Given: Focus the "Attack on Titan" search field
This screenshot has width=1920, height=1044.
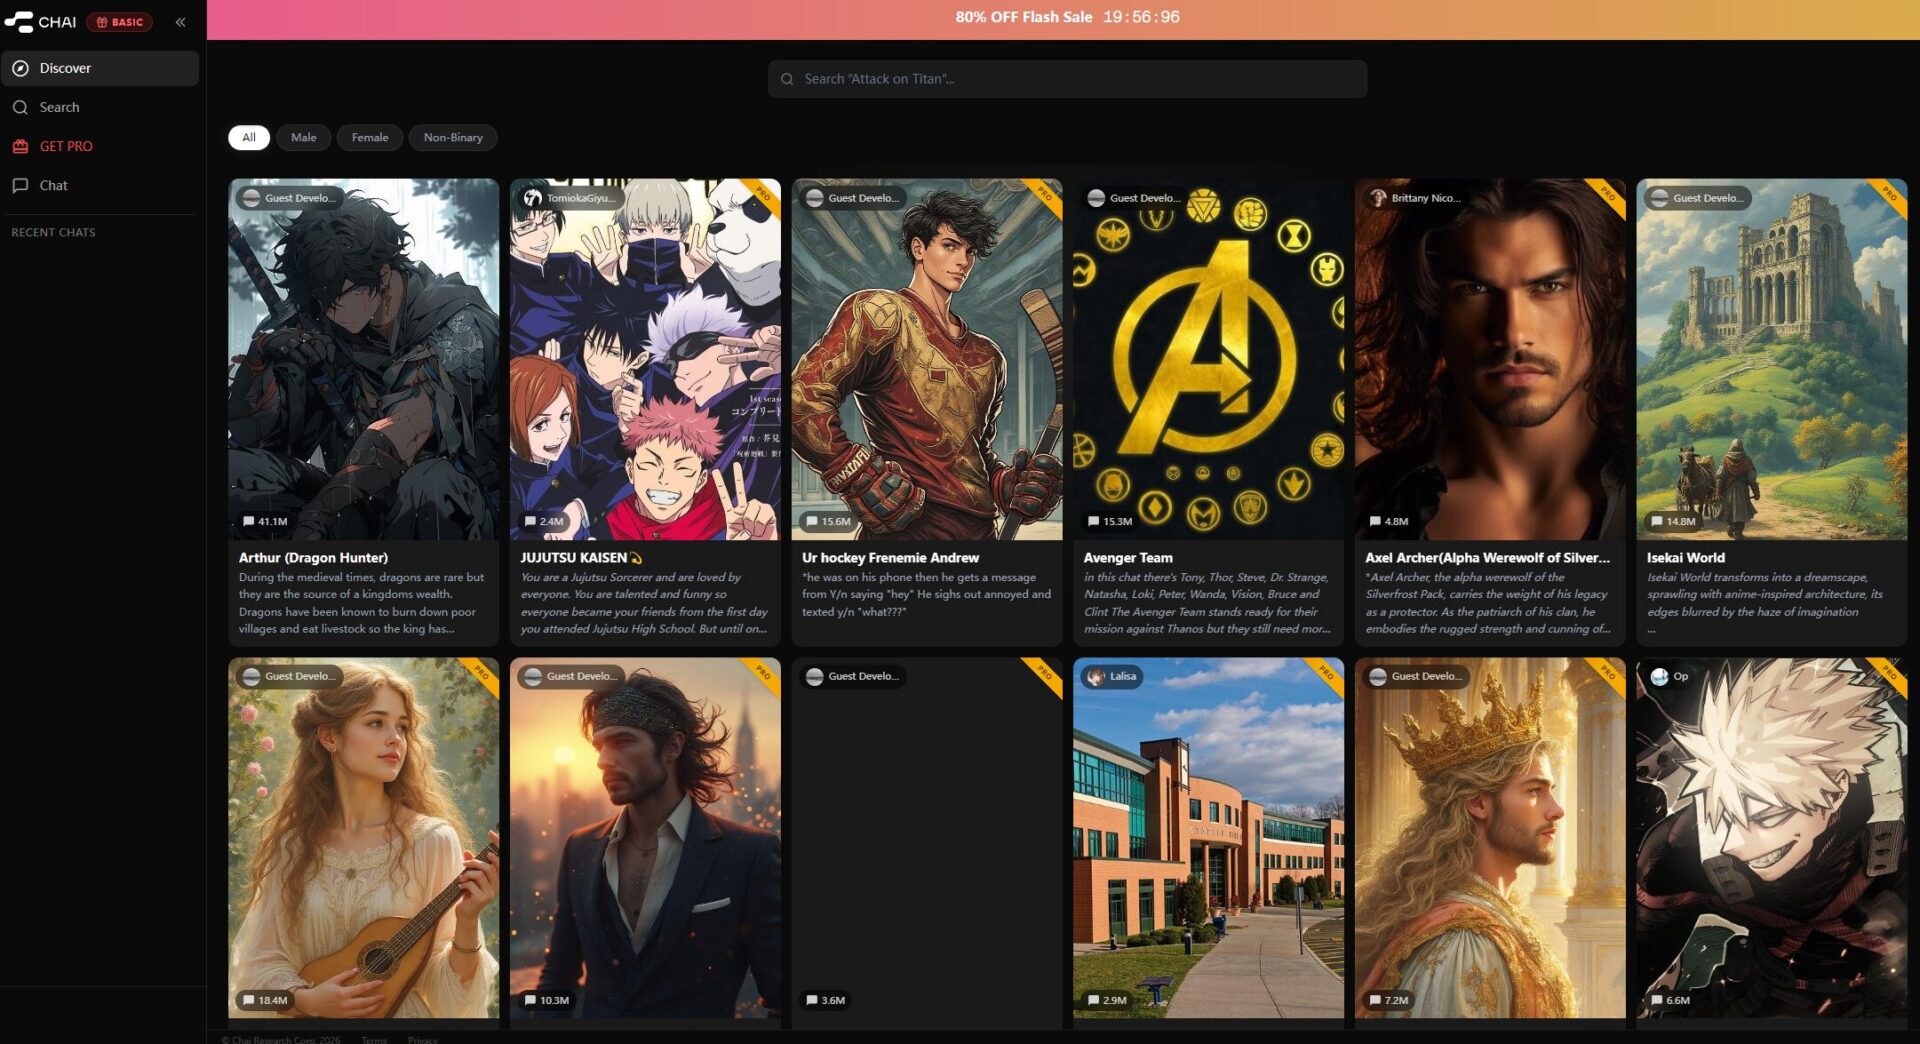Looking at the screenshot, I should click(1067, 79).
